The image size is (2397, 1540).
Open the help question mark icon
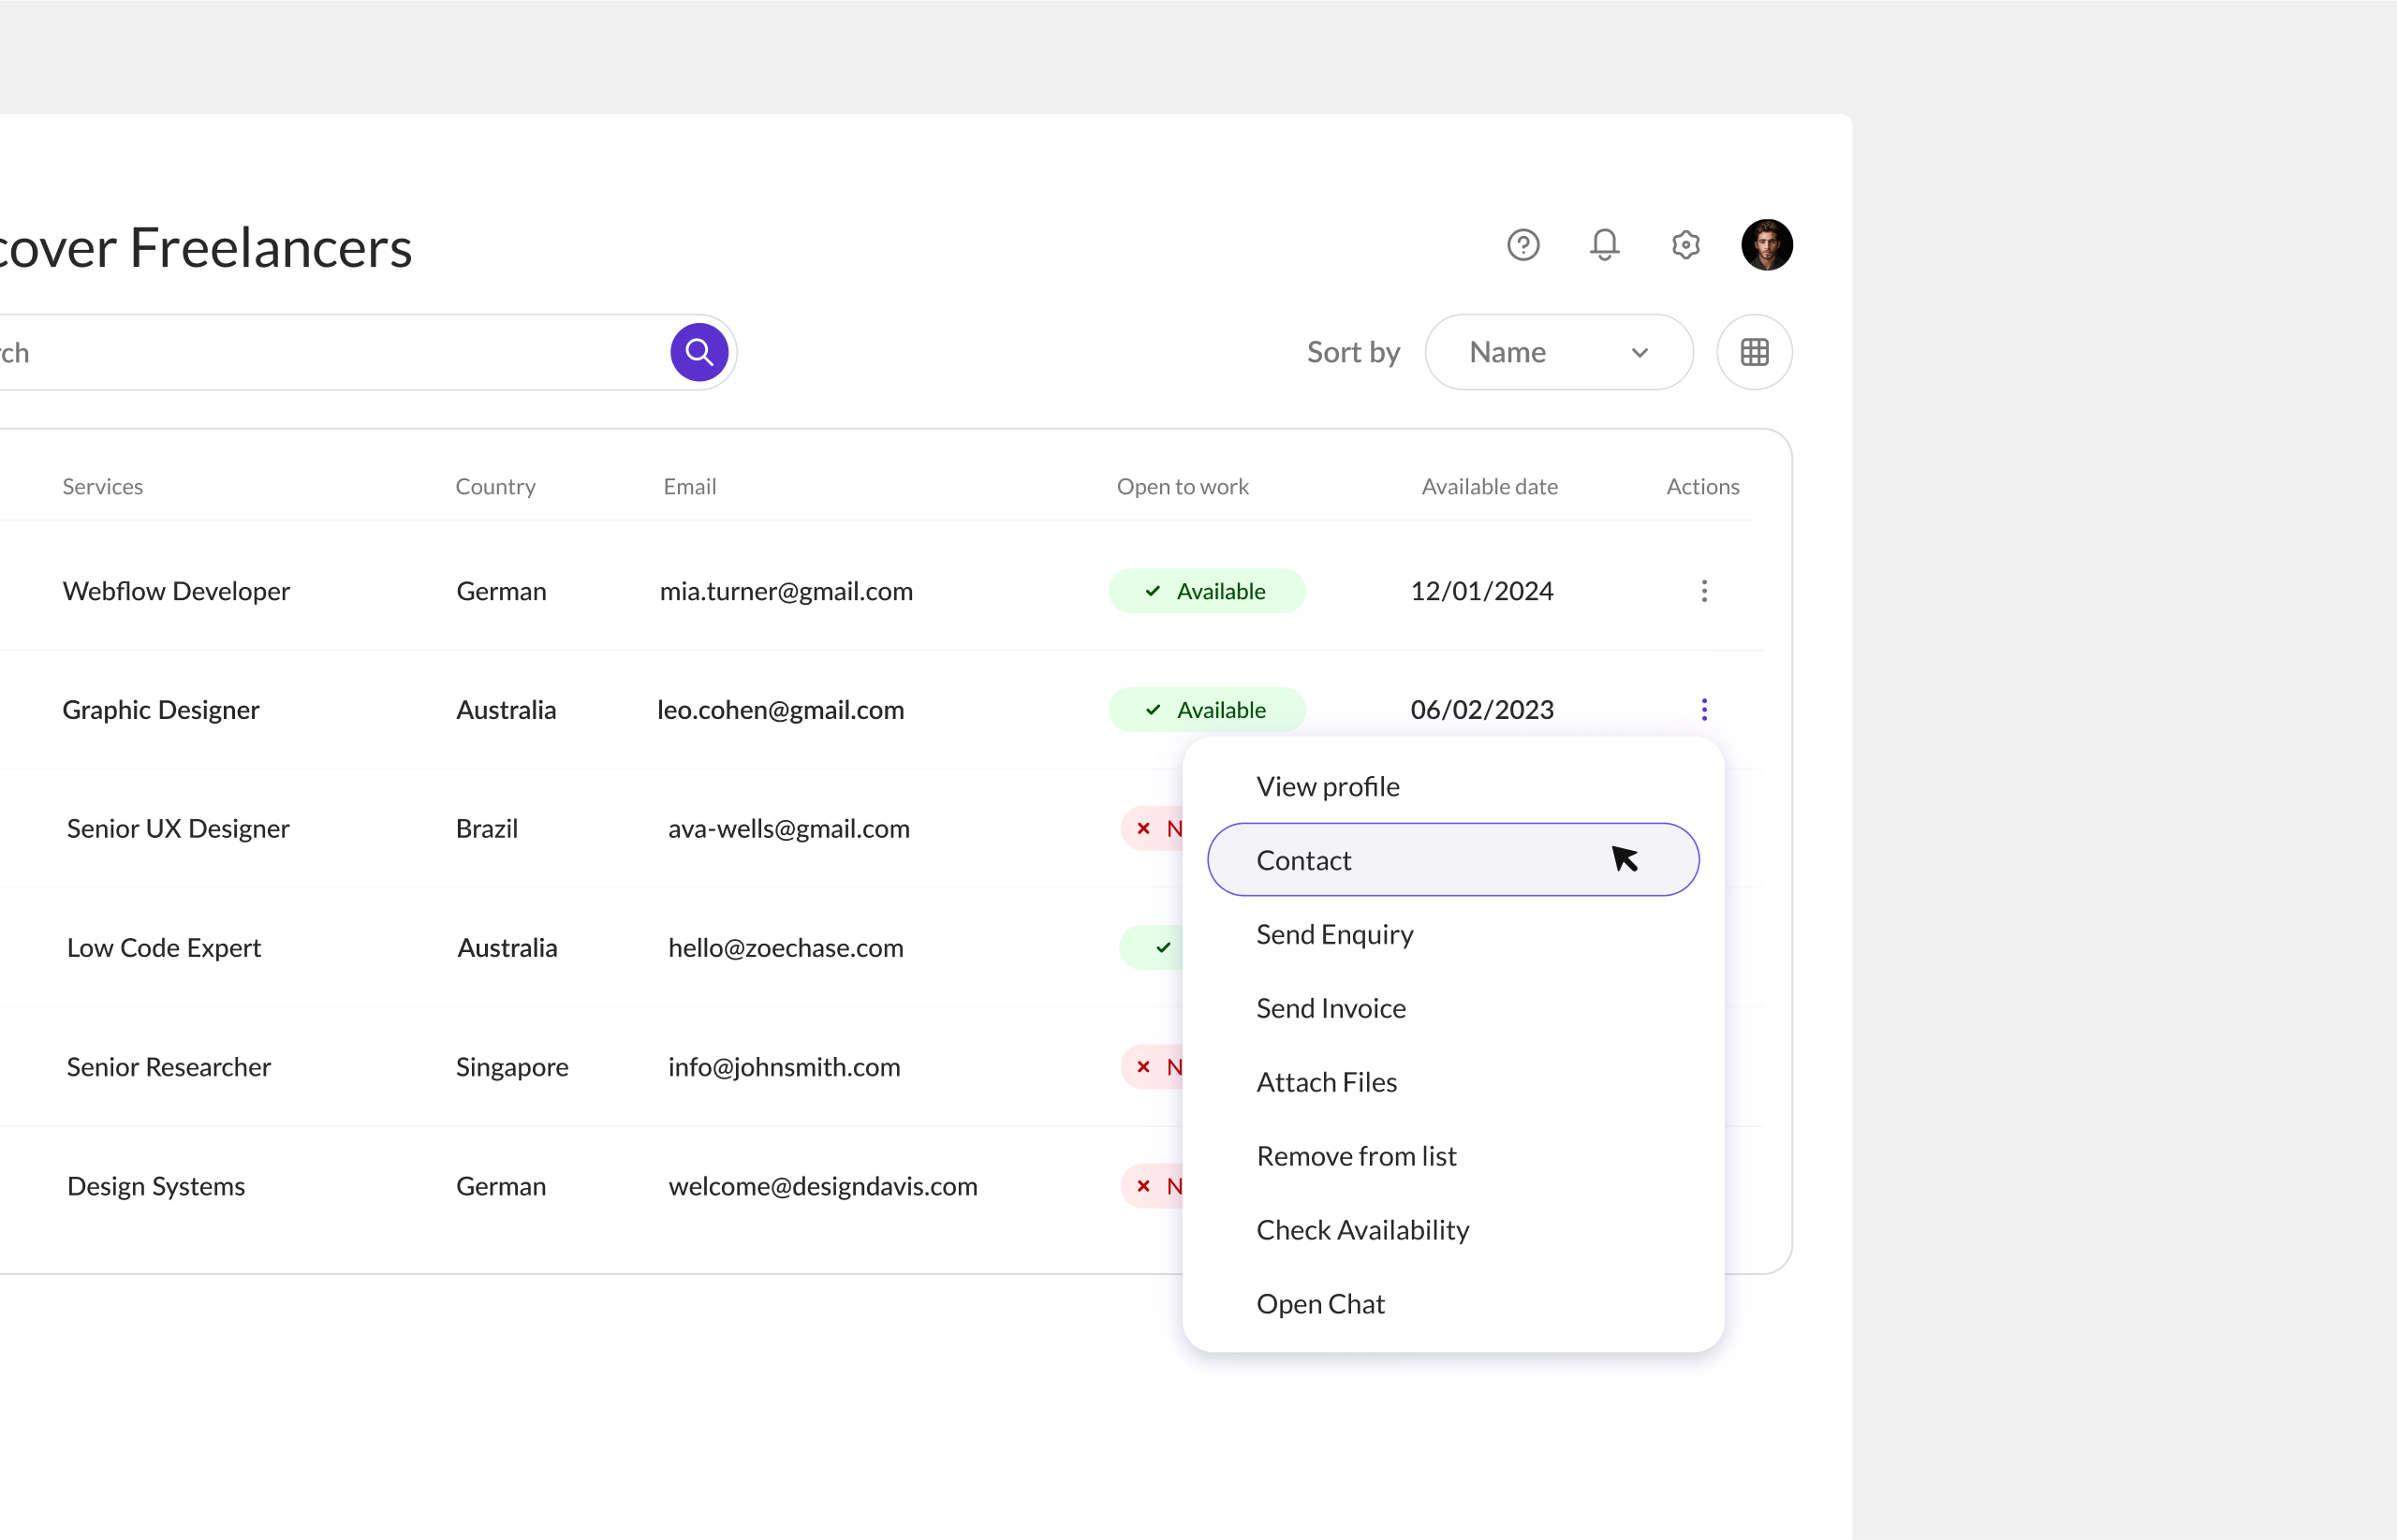coord(1523,245)
